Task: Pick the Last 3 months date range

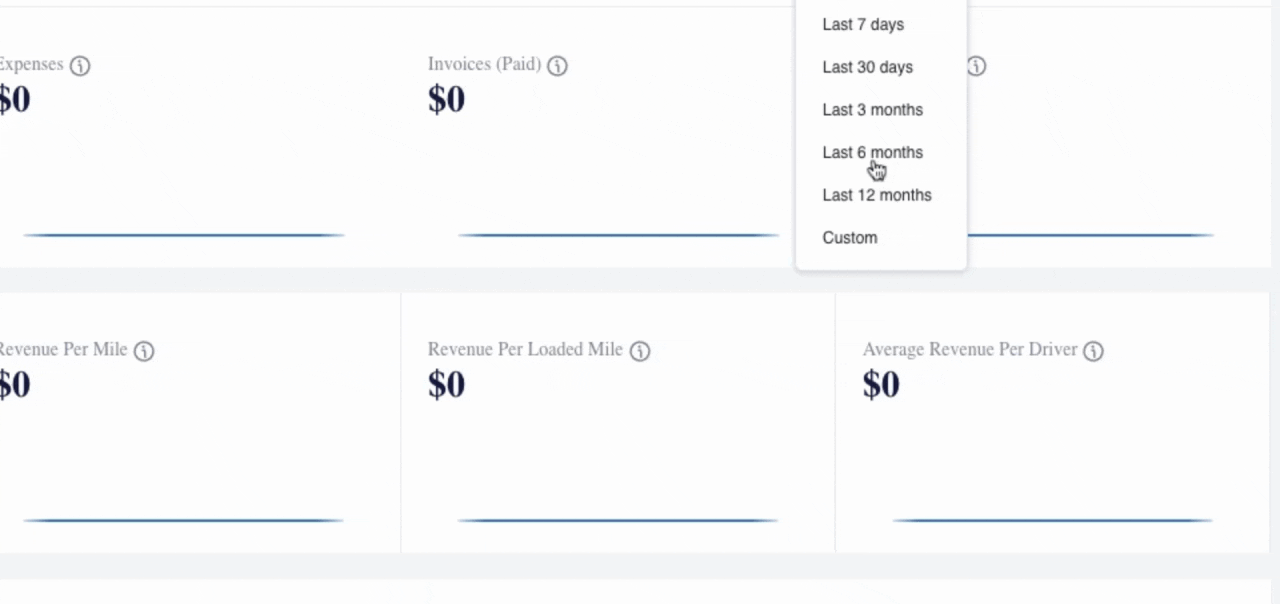Action: tap(872, 110)
